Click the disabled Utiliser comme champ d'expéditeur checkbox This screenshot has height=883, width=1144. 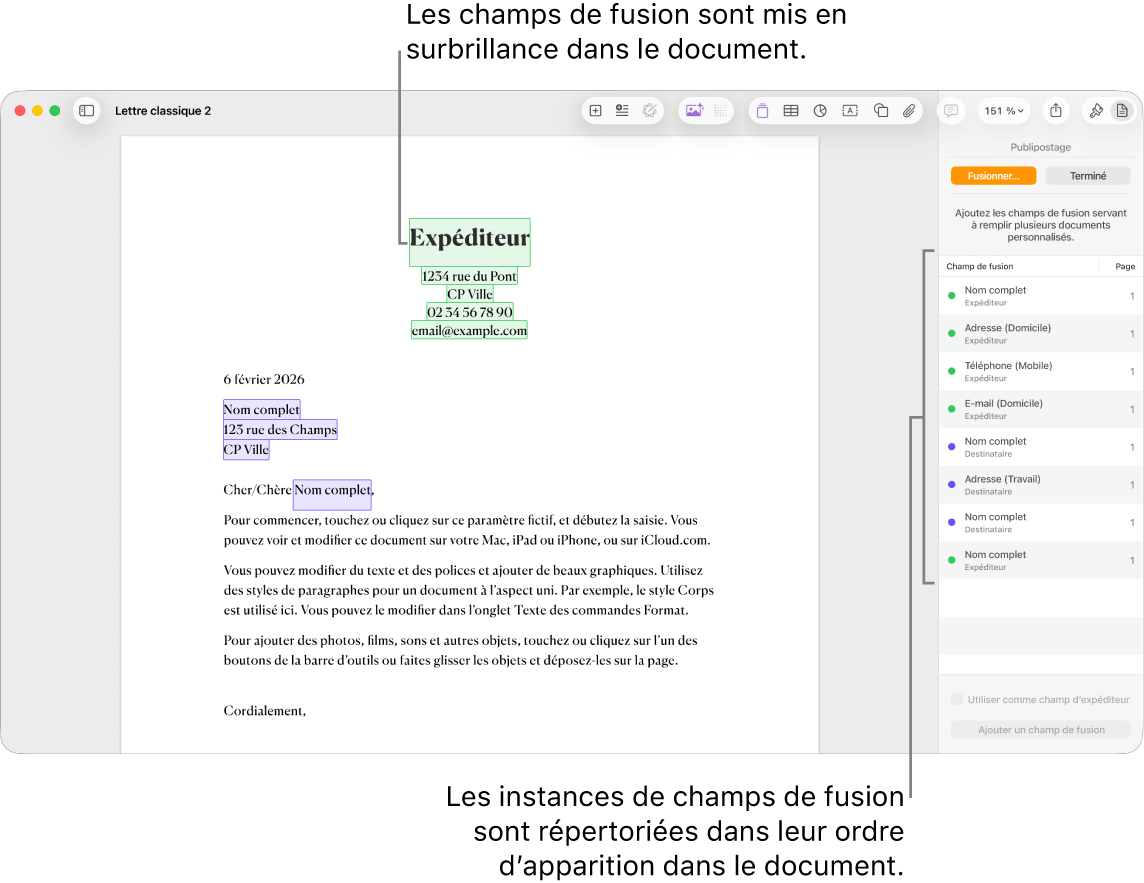coord(956,699)
